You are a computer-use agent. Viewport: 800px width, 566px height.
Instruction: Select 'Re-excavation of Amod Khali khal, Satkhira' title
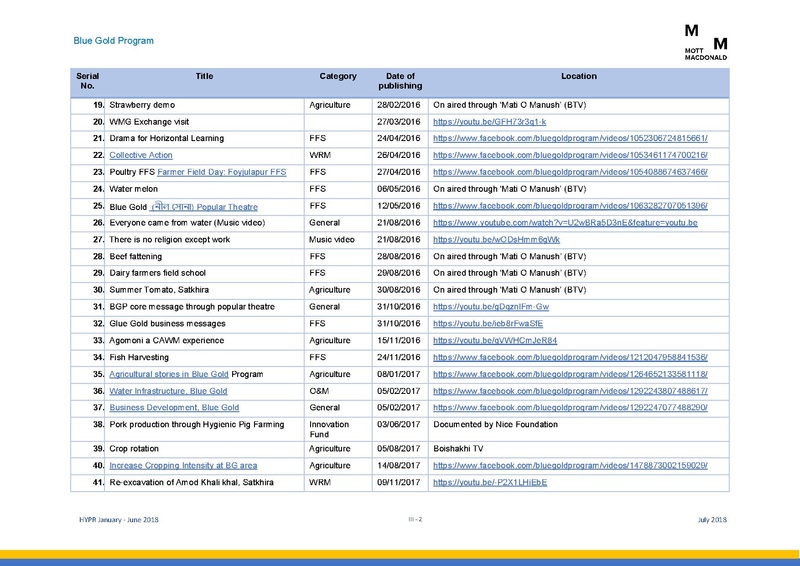point(191,482)
